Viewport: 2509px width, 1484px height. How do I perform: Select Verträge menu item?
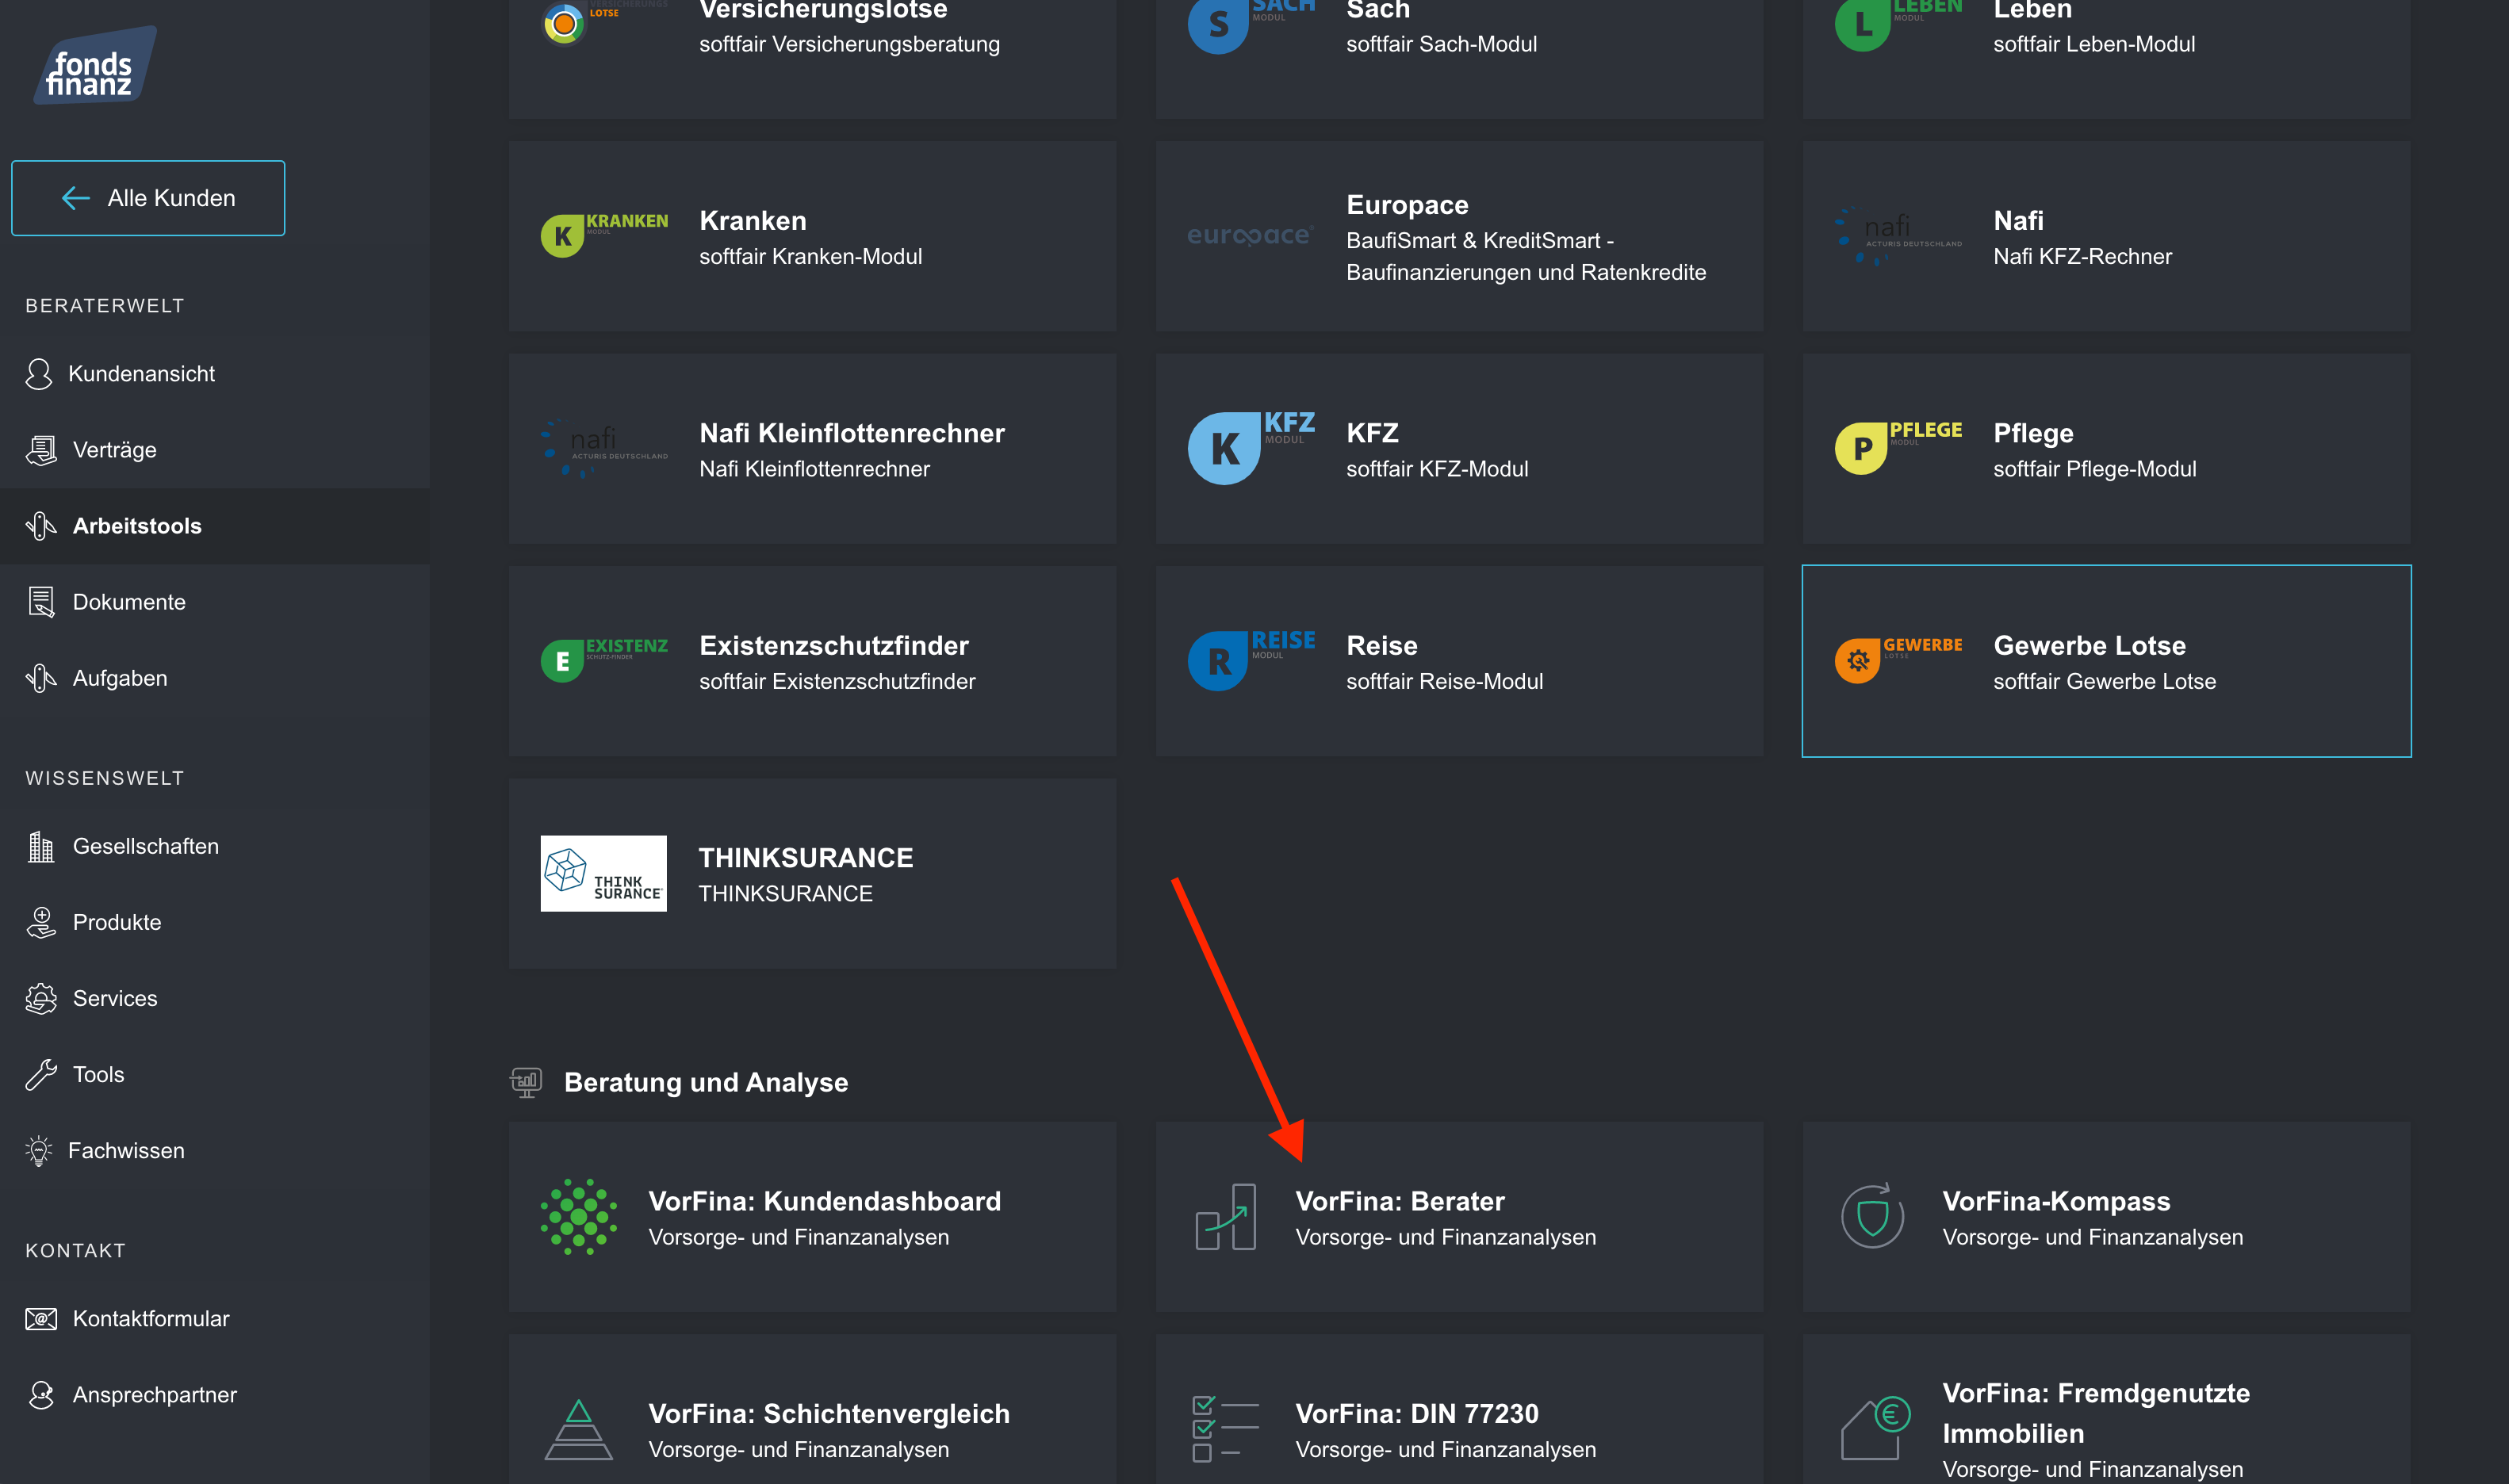coord(114,450)
